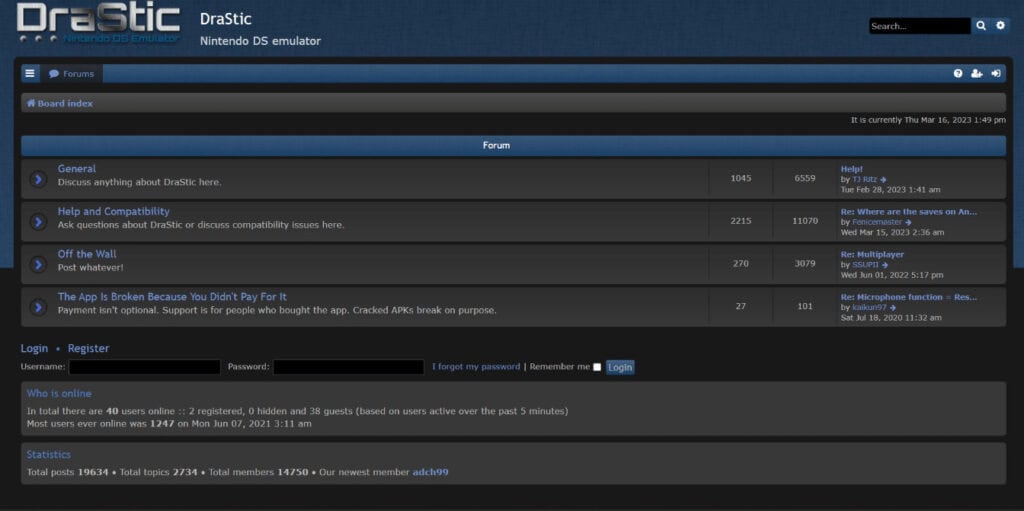The height and width of the screenshot is (511, 1024).
Task: Click the search magnifier icon button
Action: click(980, 25)
